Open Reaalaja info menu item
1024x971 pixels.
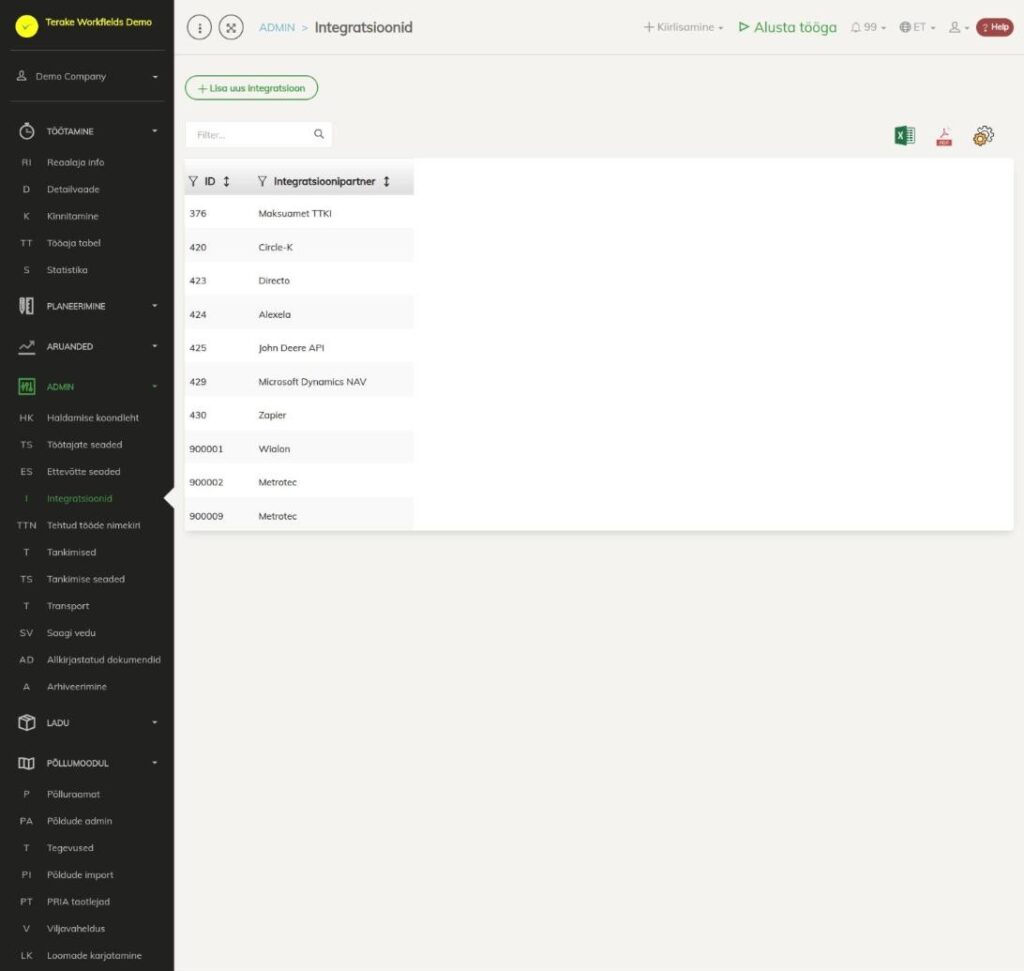tap(75, 163)
